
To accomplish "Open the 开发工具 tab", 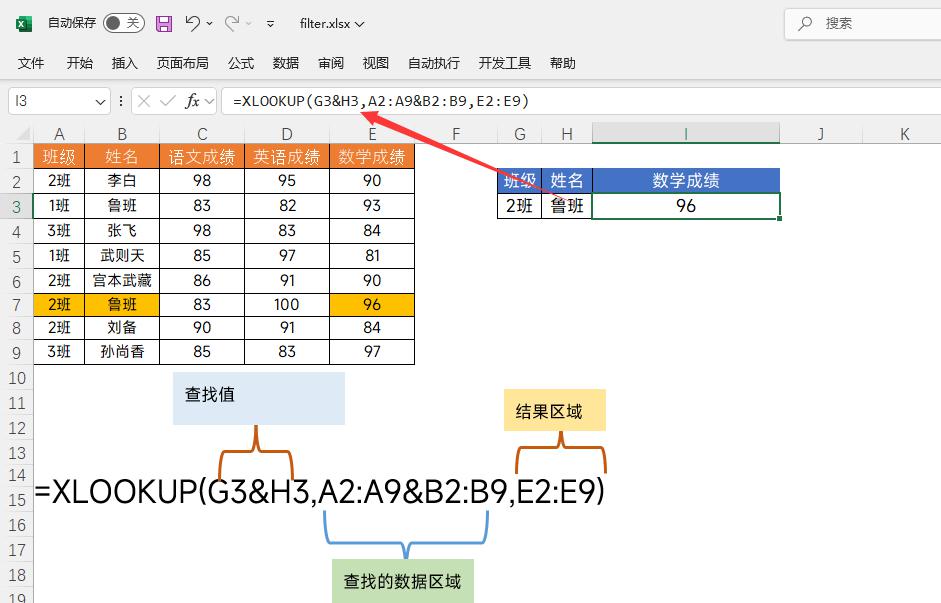I will tap(505, 63).
